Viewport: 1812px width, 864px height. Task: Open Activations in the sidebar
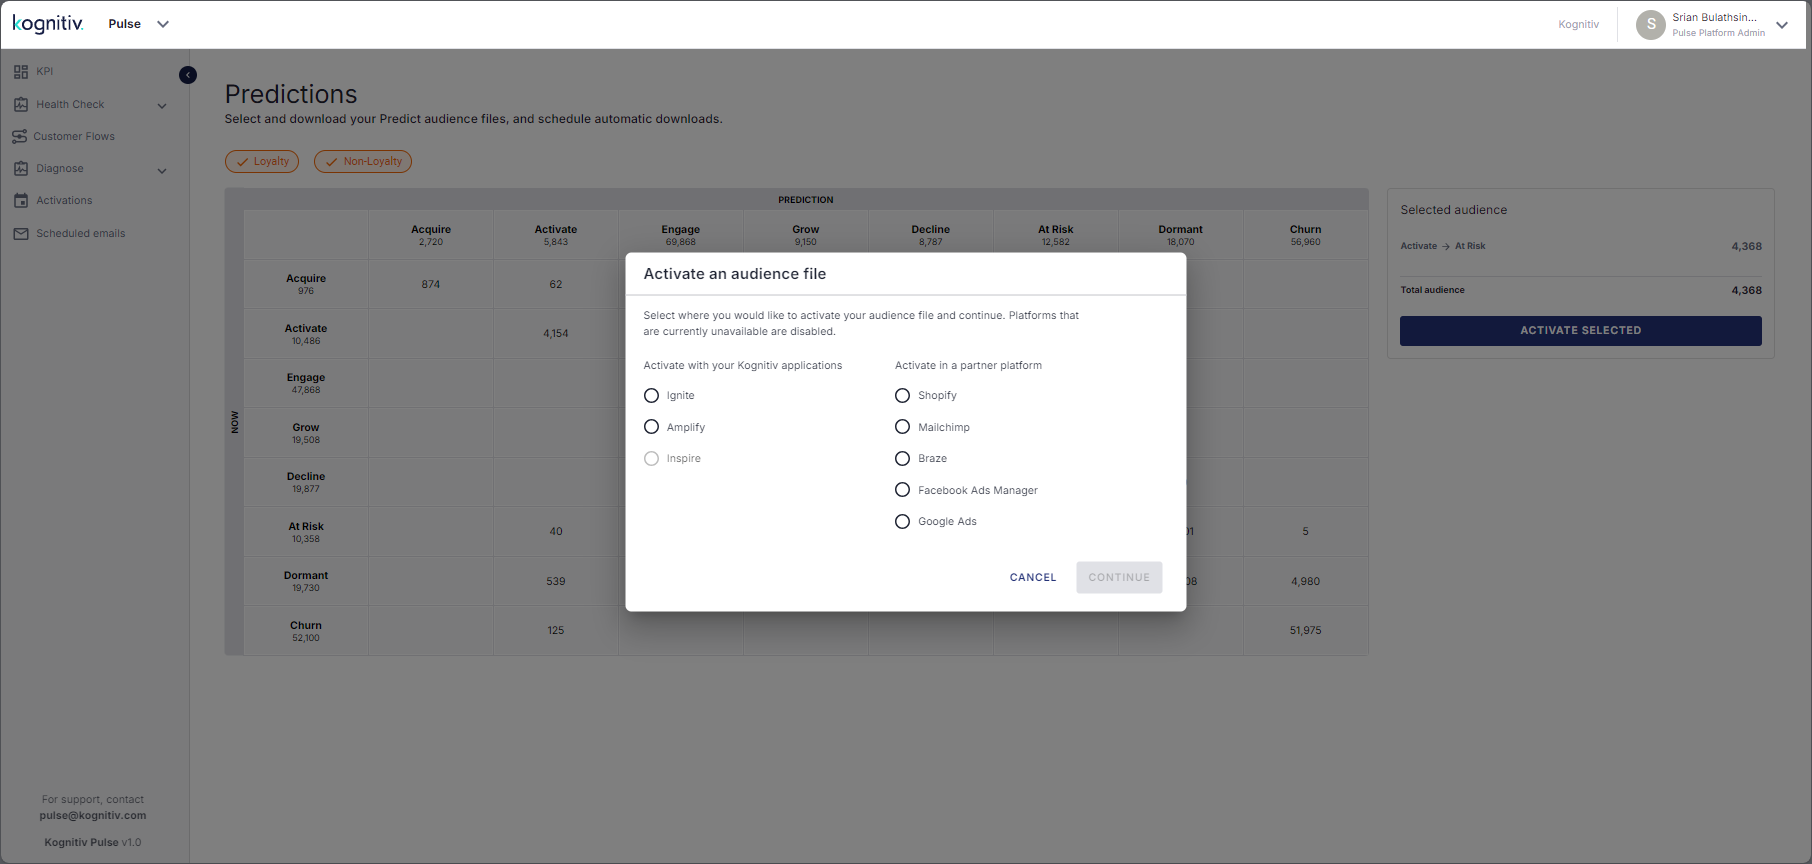pos(64,200)
